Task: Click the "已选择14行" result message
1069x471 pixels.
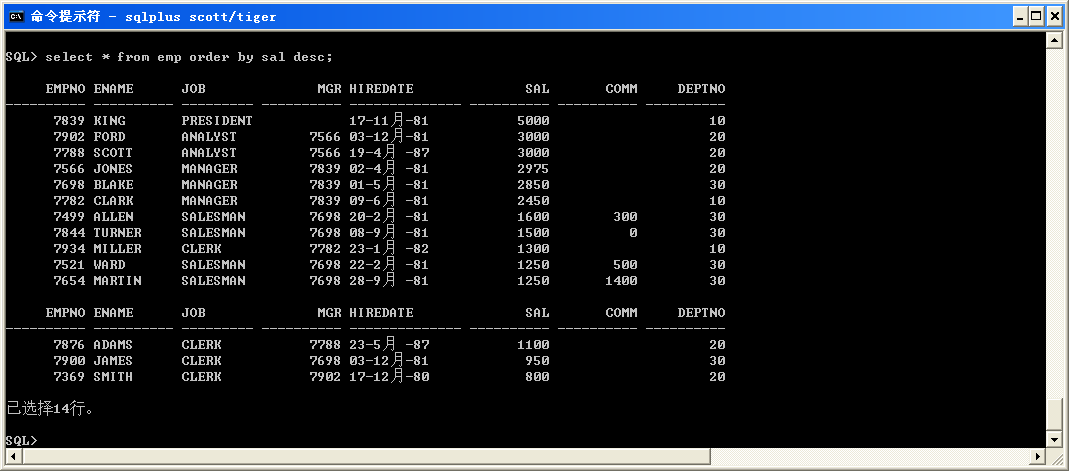Action: pos(50,409)
